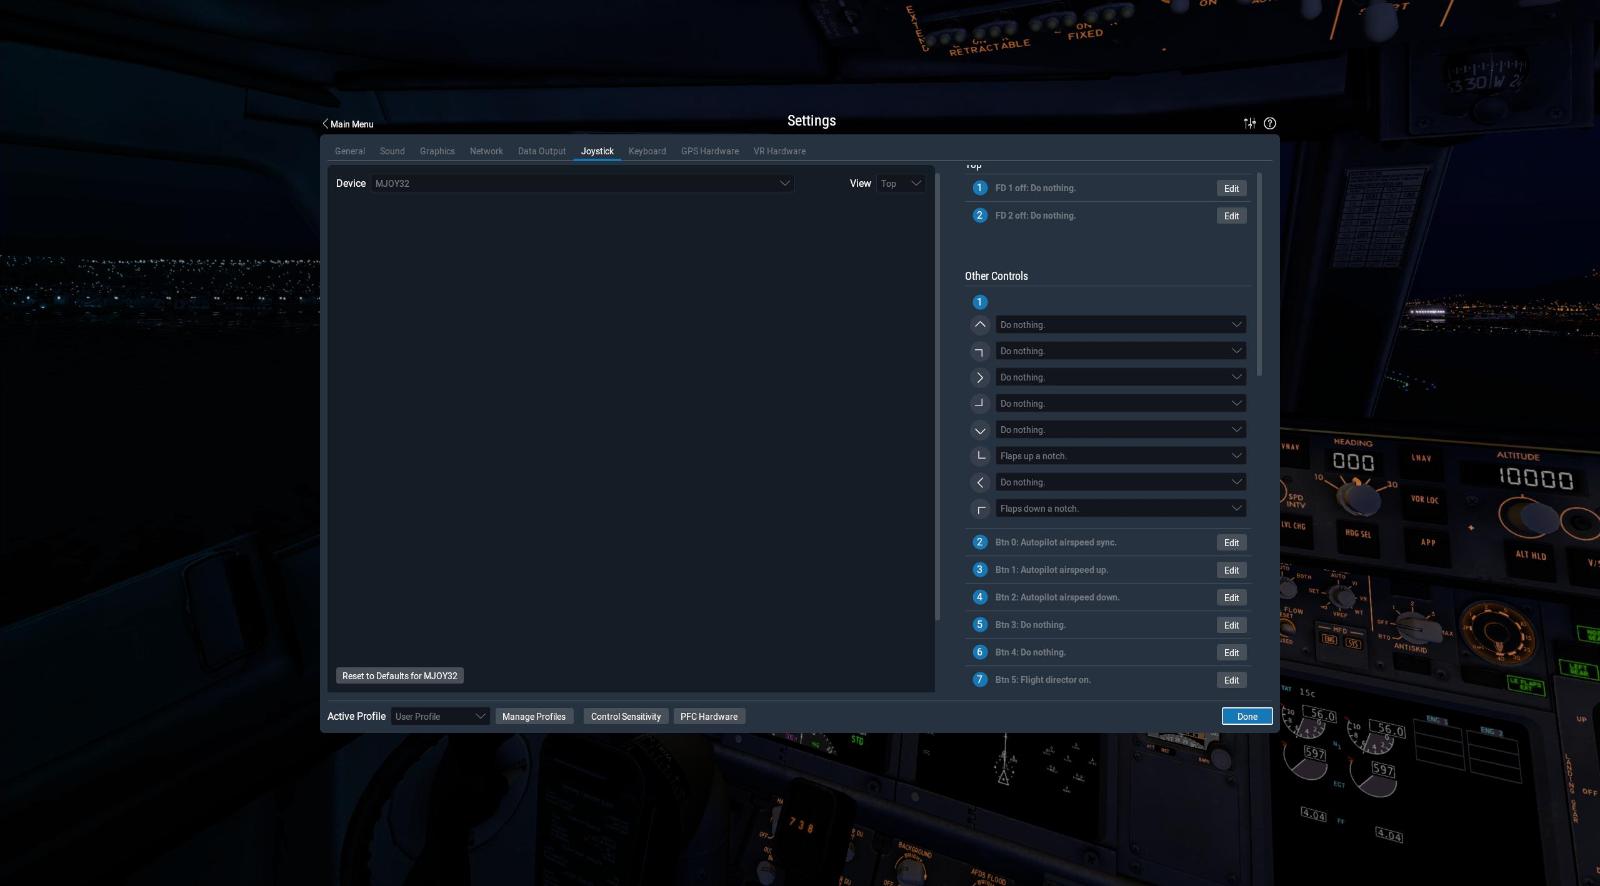Click the device view panel scrollbar

pyautogui.click(x=937, y=397)
